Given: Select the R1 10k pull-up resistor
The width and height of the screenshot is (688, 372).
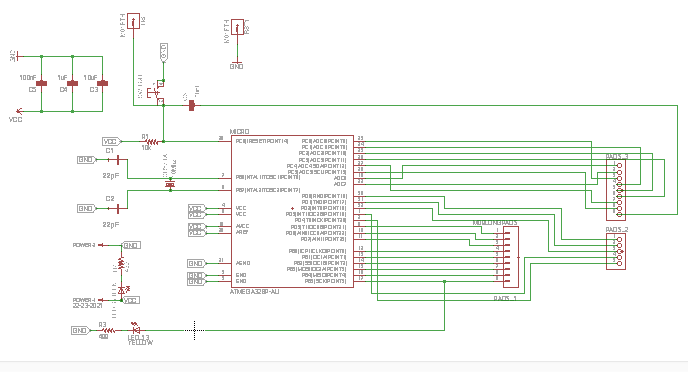Looking at the screenshot, I should pos(151,142).
